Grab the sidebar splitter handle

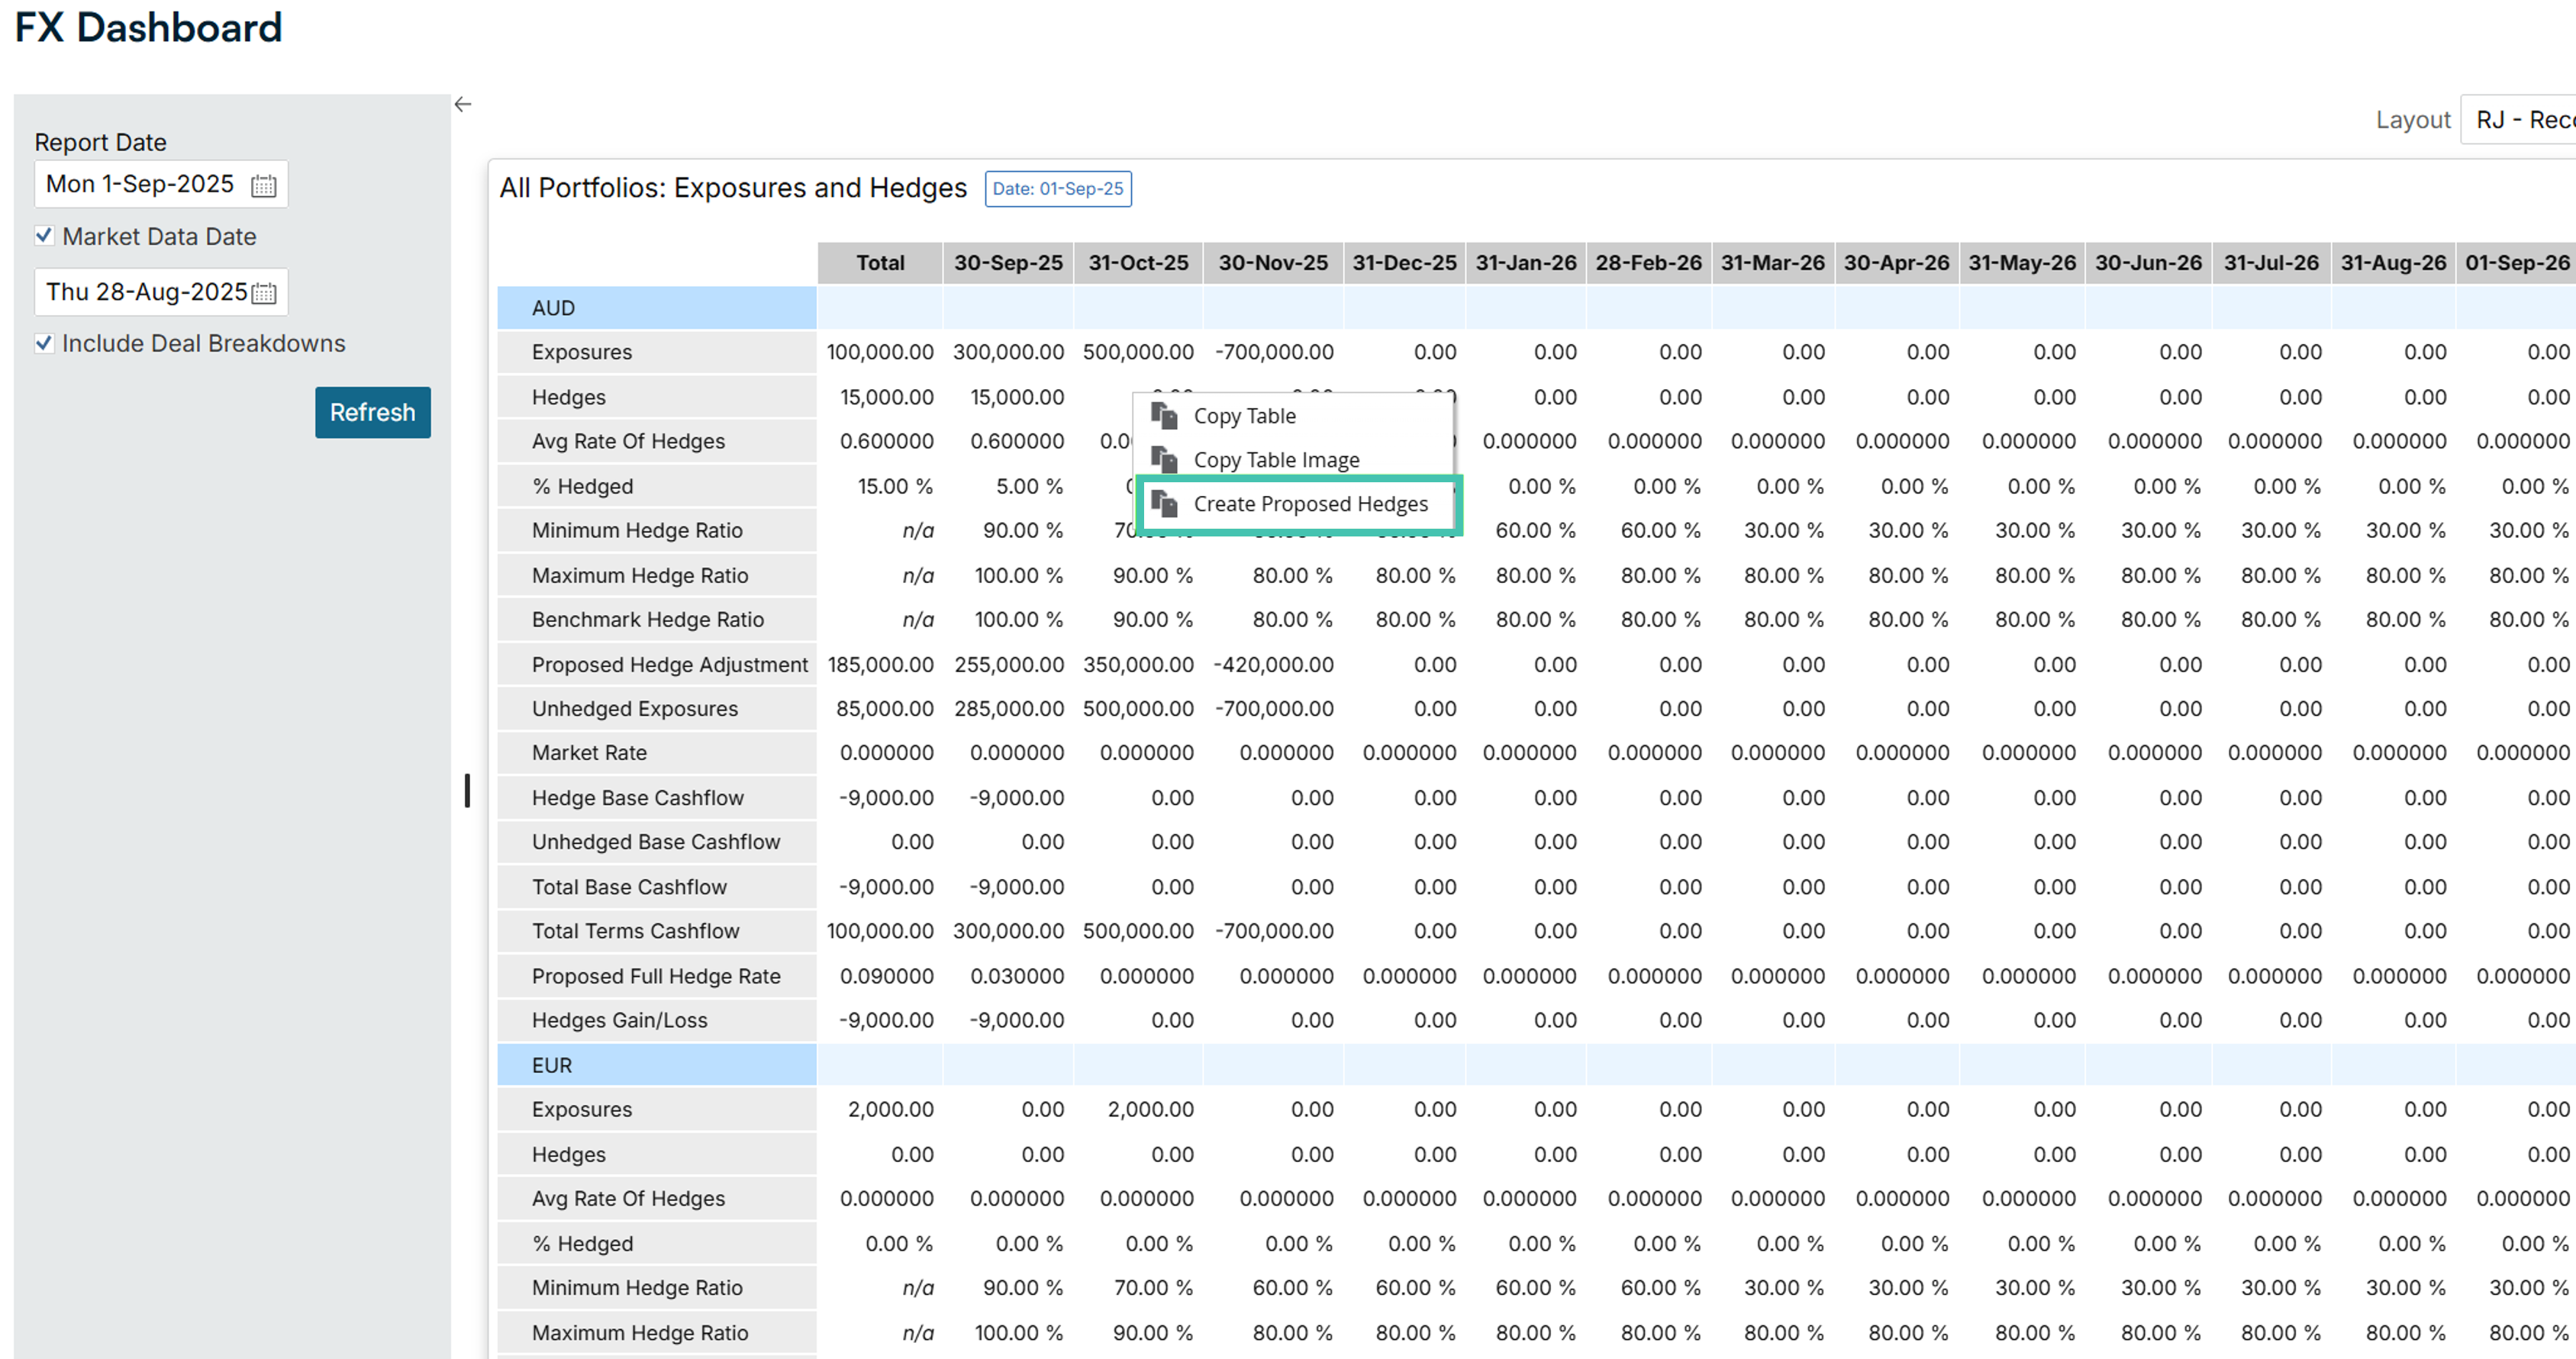tap(467, 790)
